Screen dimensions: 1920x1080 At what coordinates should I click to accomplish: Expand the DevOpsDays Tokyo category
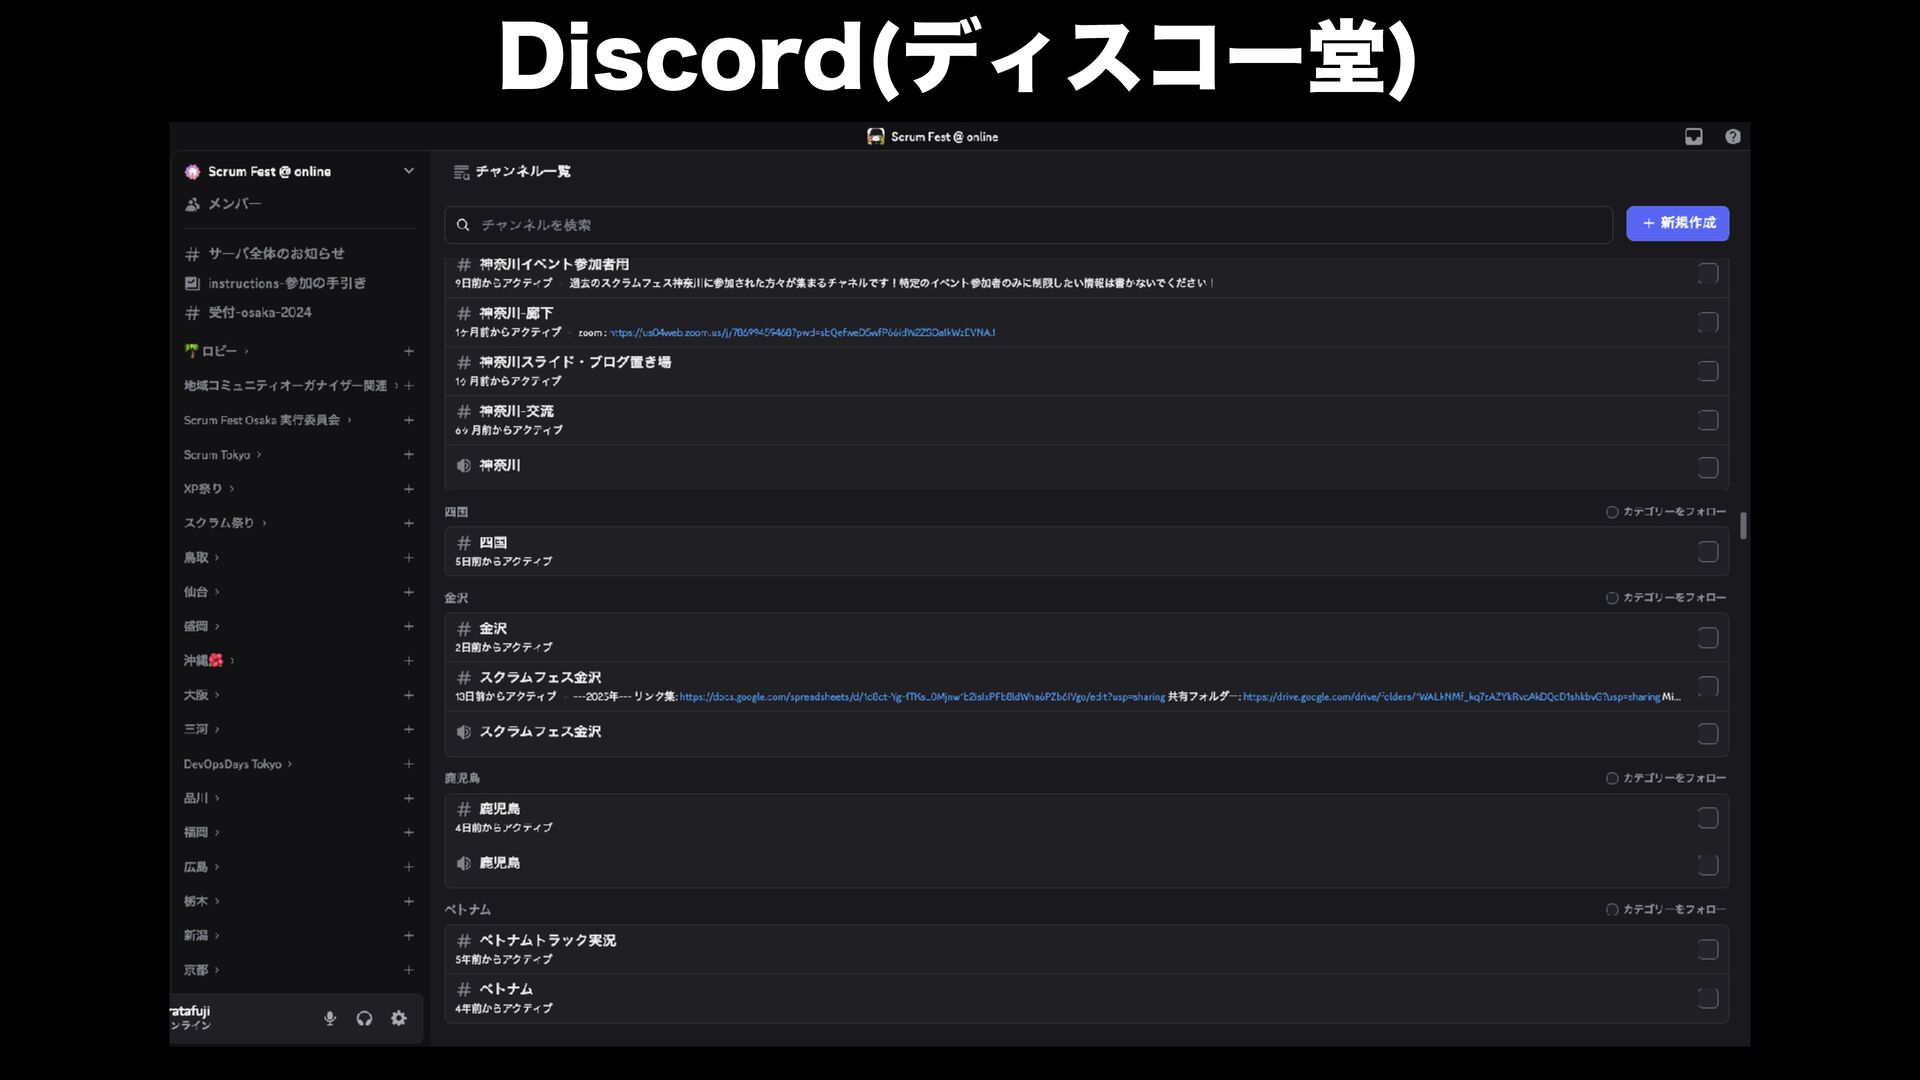click(233, 764)
